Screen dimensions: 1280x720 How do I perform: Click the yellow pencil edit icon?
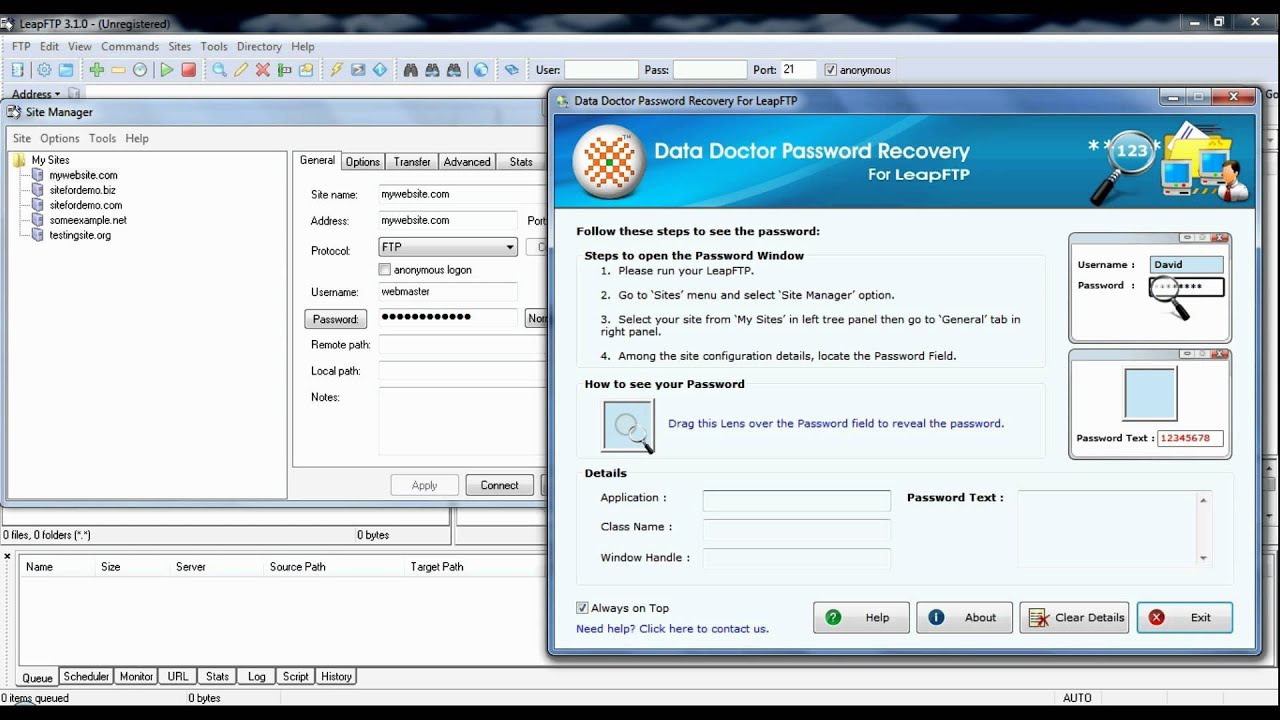pyautogui.click(x=241, y=70)
